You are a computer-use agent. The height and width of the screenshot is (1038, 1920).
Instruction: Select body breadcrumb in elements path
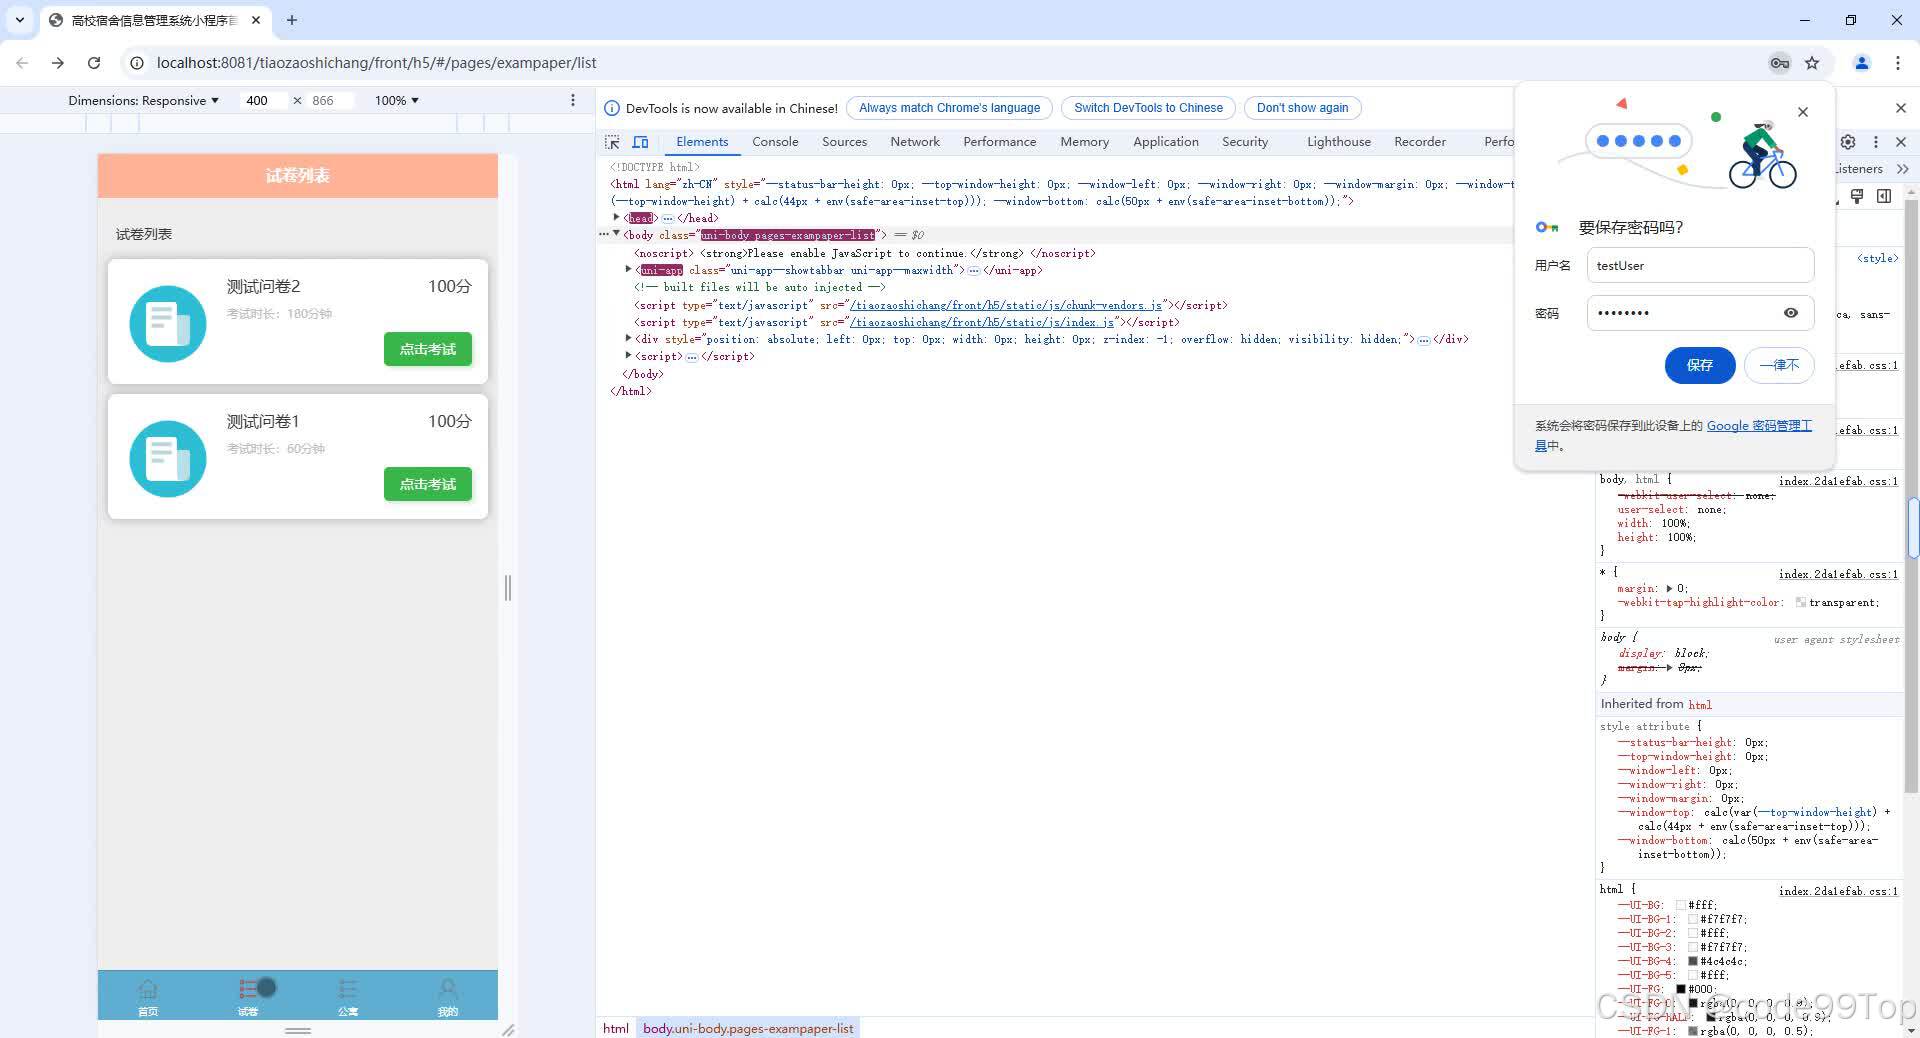748,1028
